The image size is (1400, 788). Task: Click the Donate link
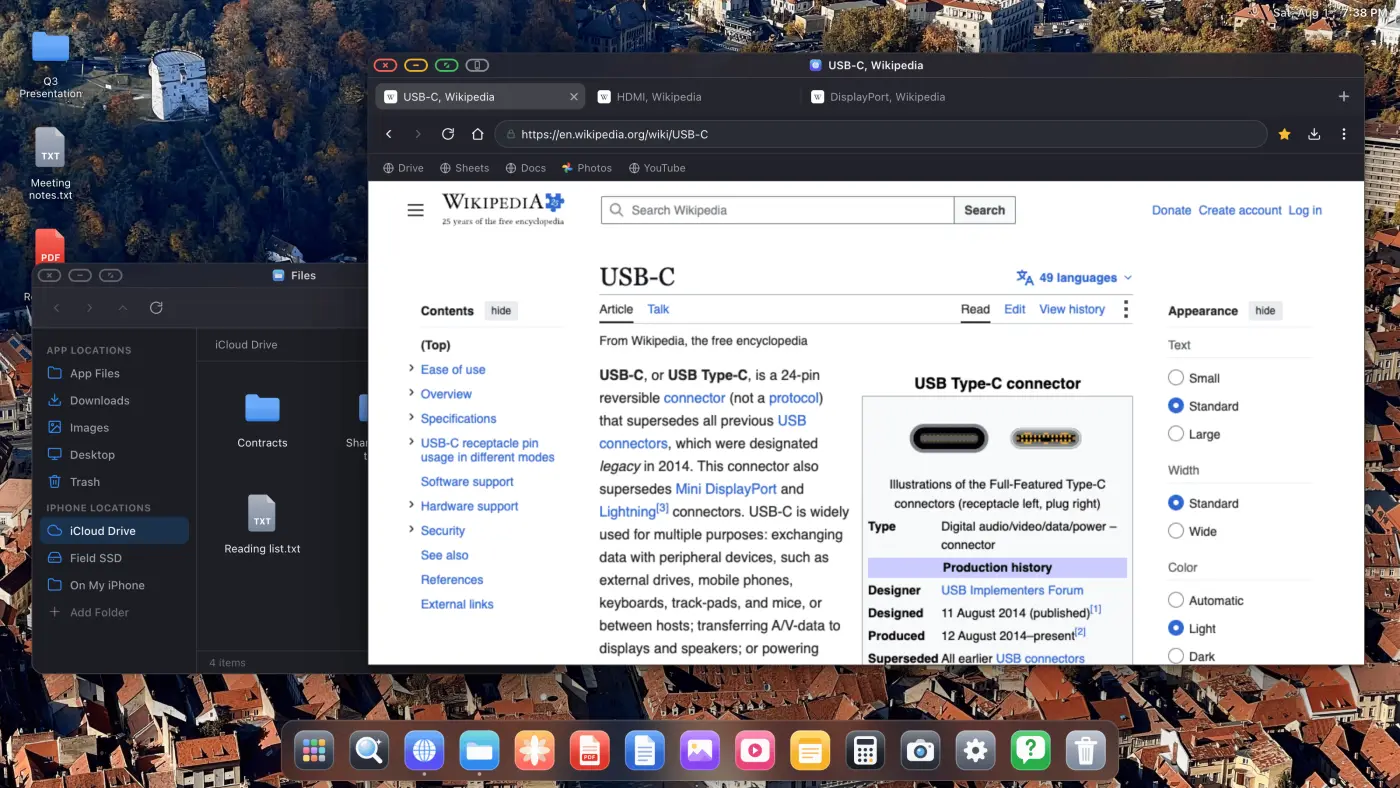coord(1171,210)
